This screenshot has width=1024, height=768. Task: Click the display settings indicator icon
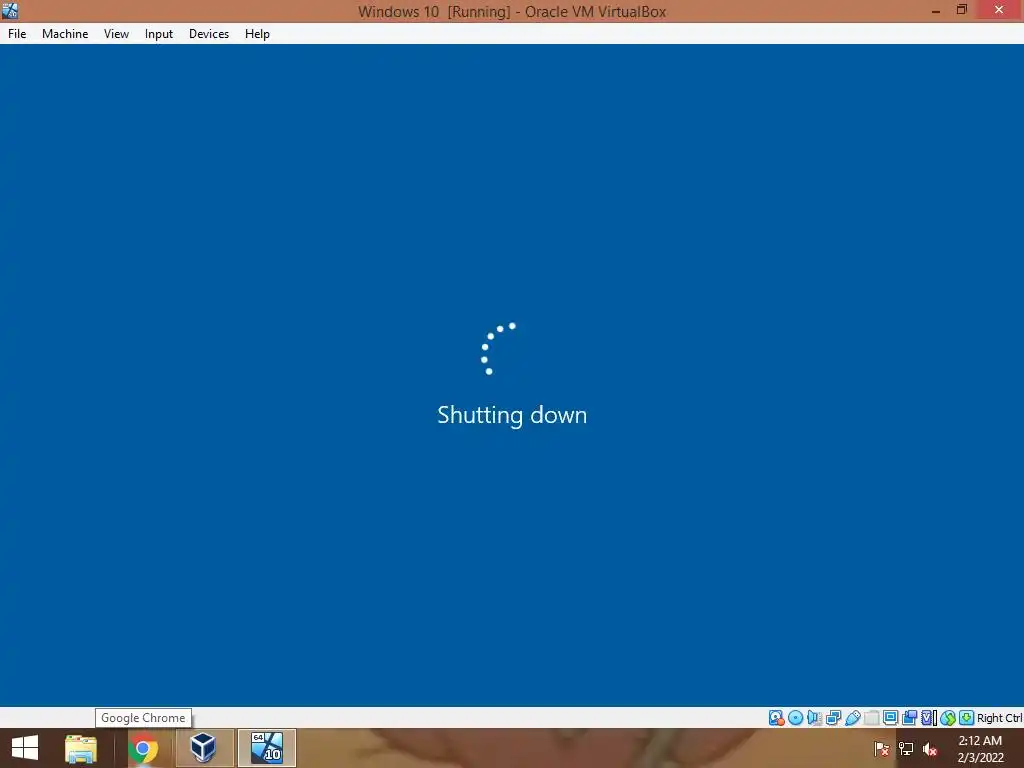point(890,718)
